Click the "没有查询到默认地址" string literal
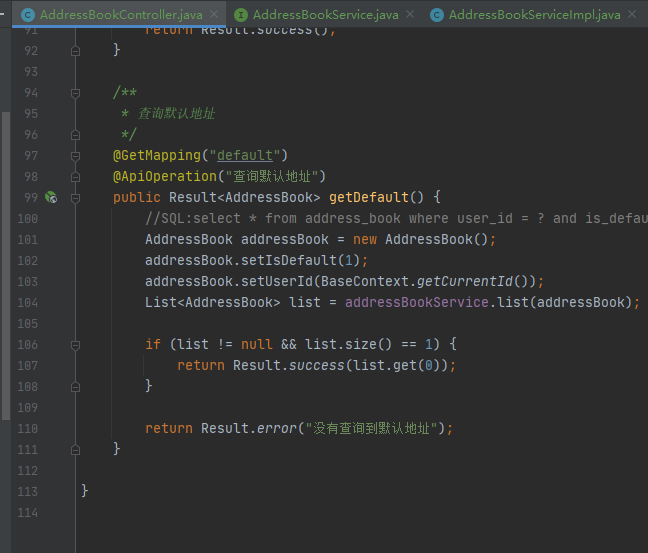Screen dimensions: 648x553 372,428
